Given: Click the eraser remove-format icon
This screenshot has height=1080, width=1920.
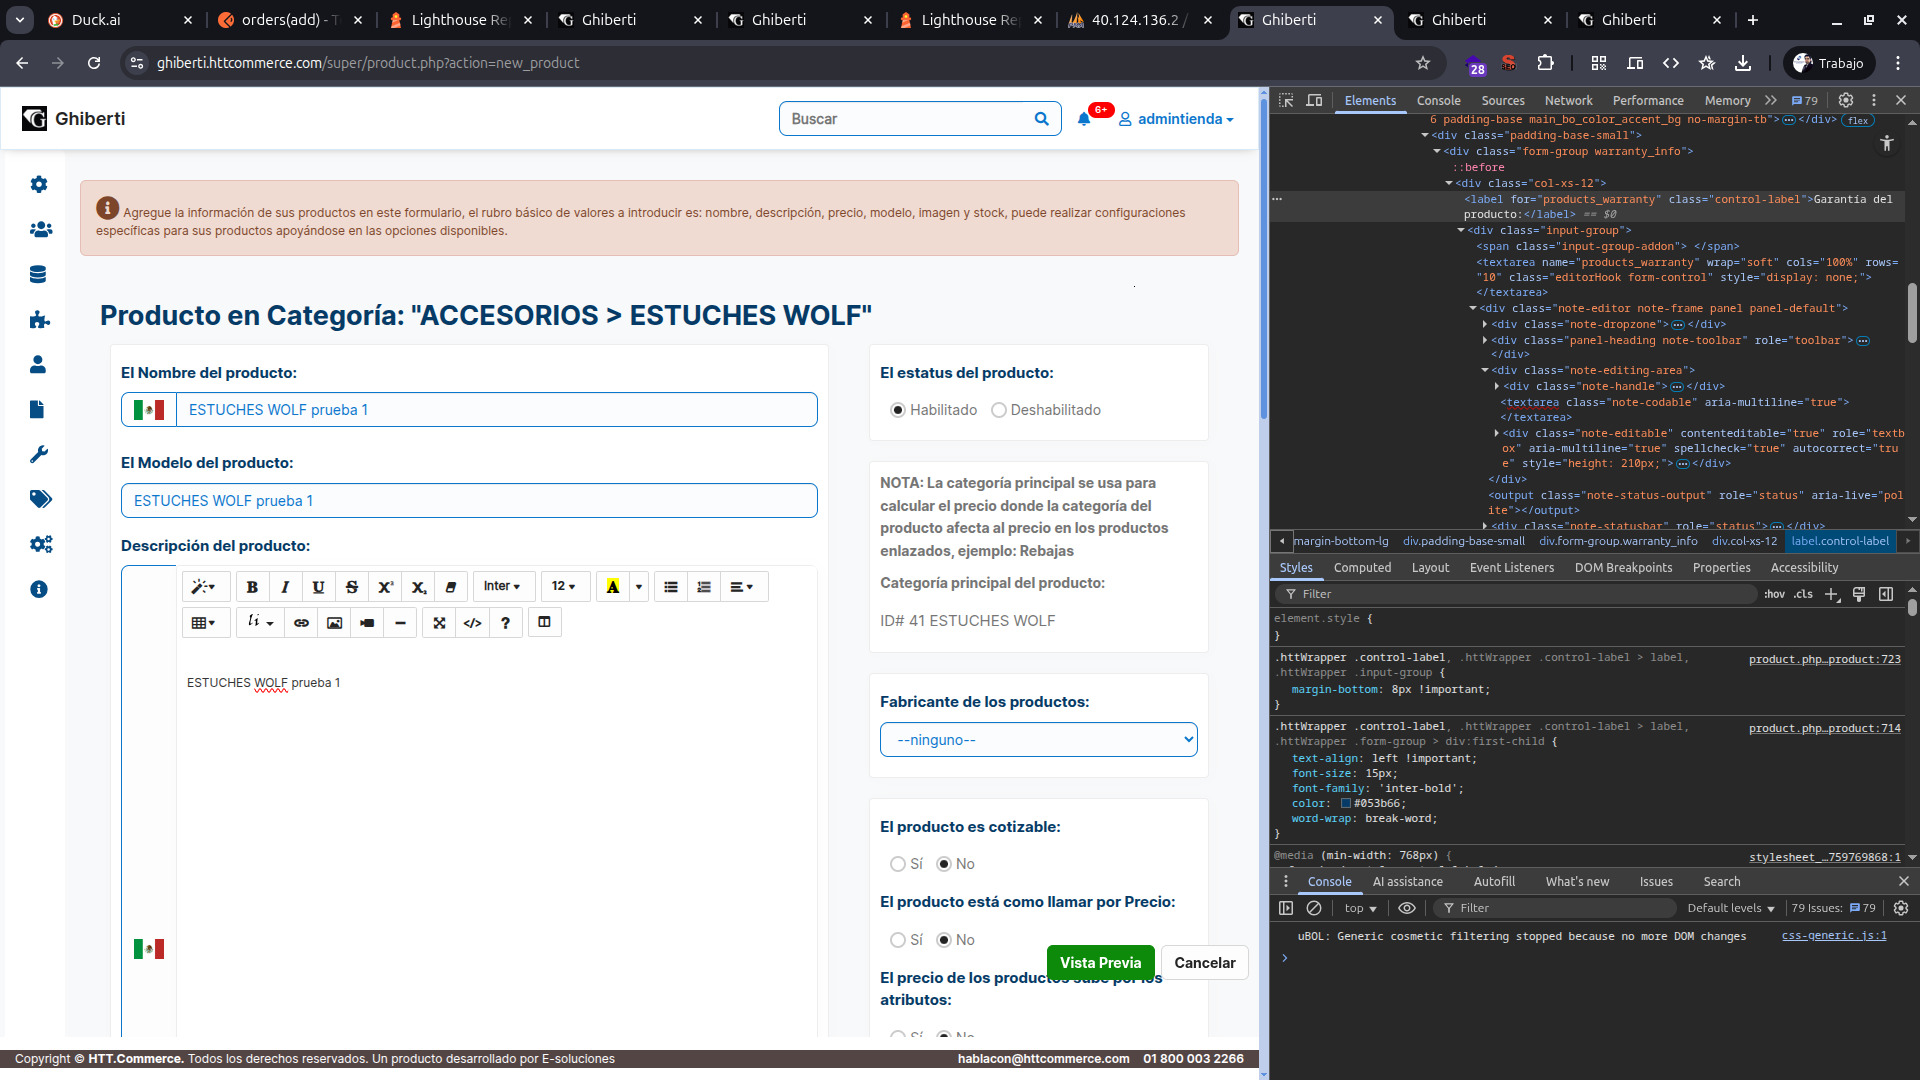Looking at the screenshot, I should tap(450, 587).
